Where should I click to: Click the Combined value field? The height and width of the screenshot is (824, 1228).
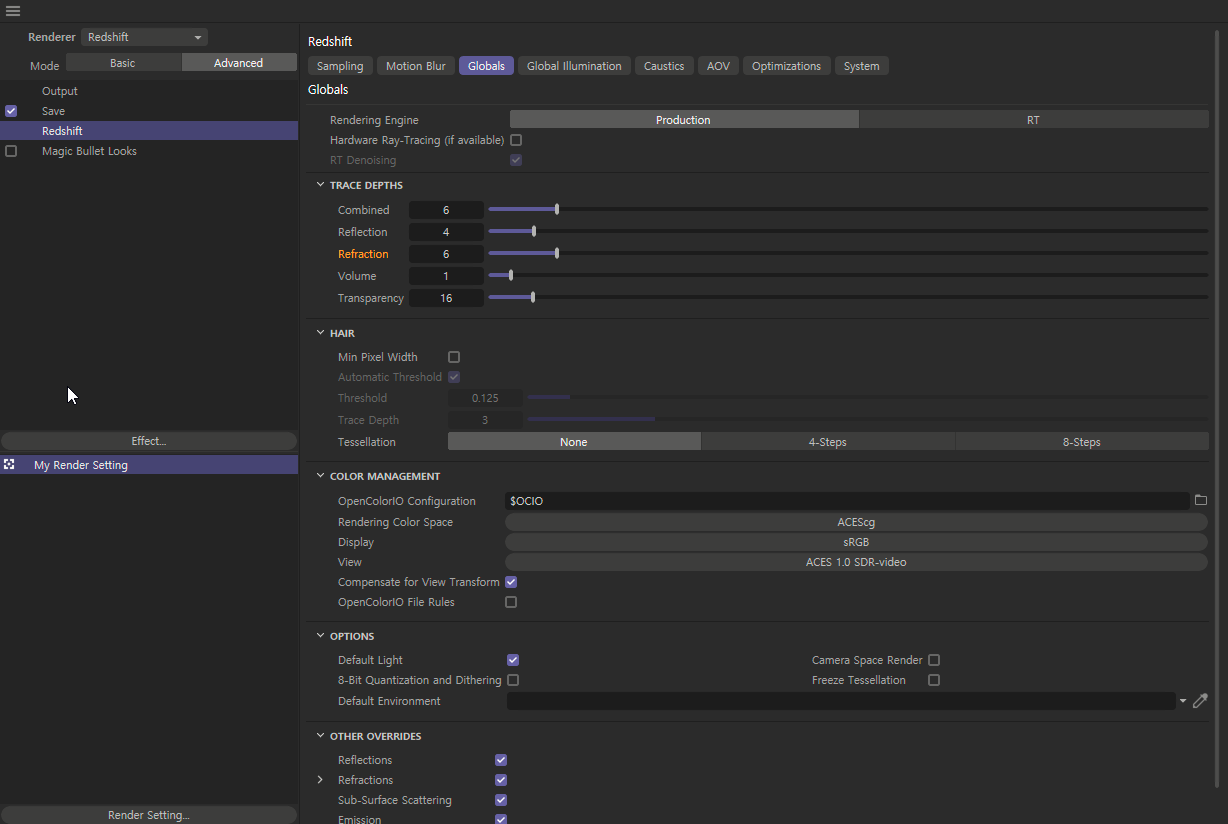pos(446,210)
